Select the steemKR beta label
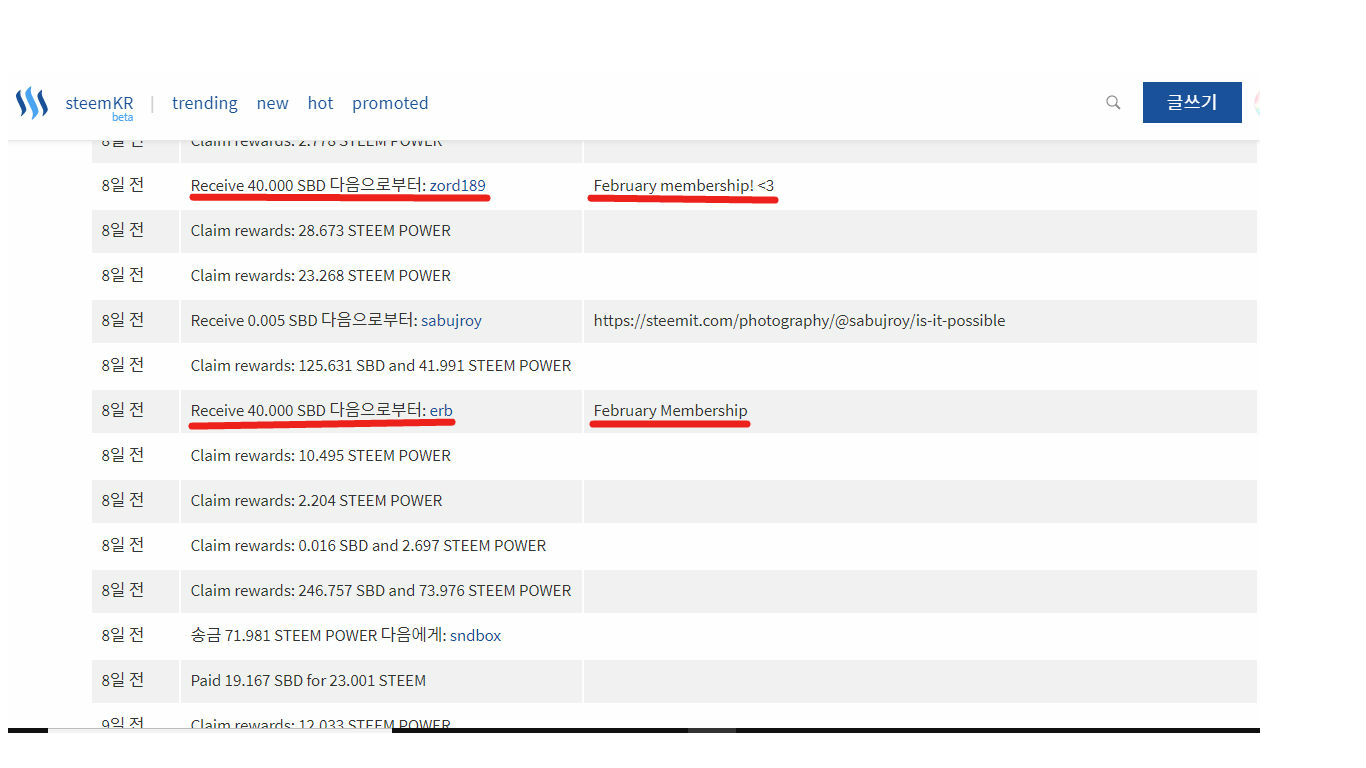 pyautogui.click(x=123, y=116)
